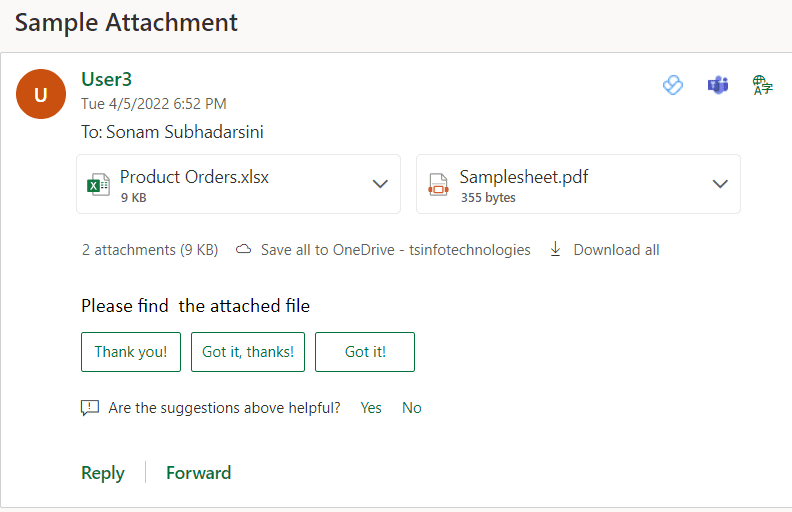Click the User3 avatar circle
The image size is (792, 512).
pos(41,94)
